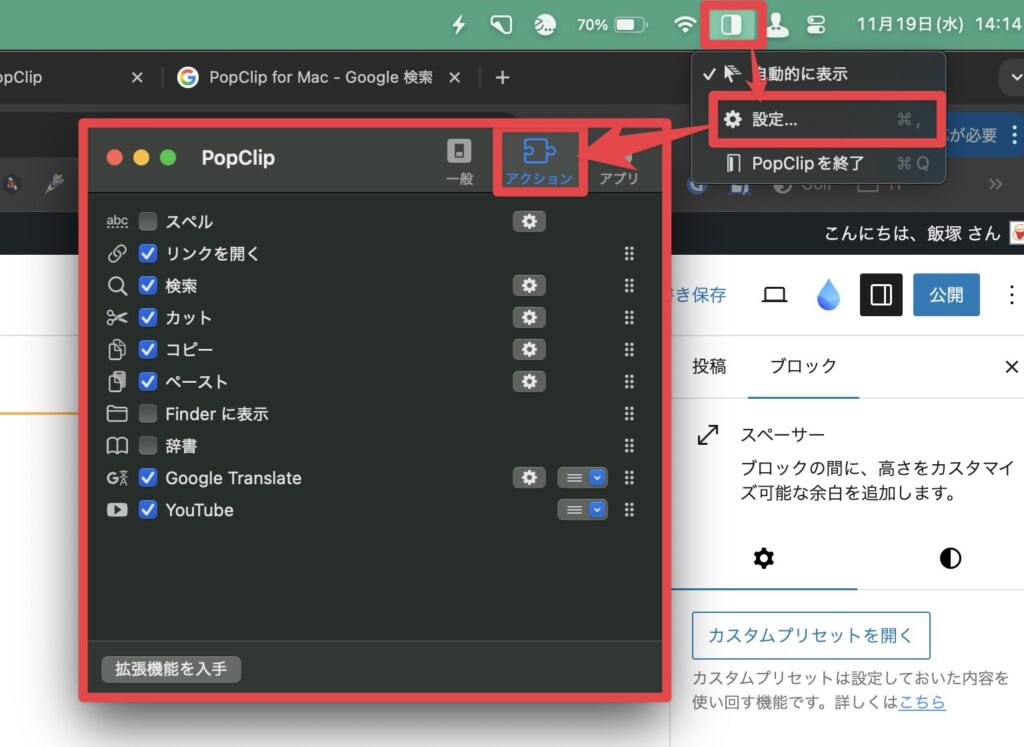Disable the YouTube action checkbox

click(x=148, y=510)
